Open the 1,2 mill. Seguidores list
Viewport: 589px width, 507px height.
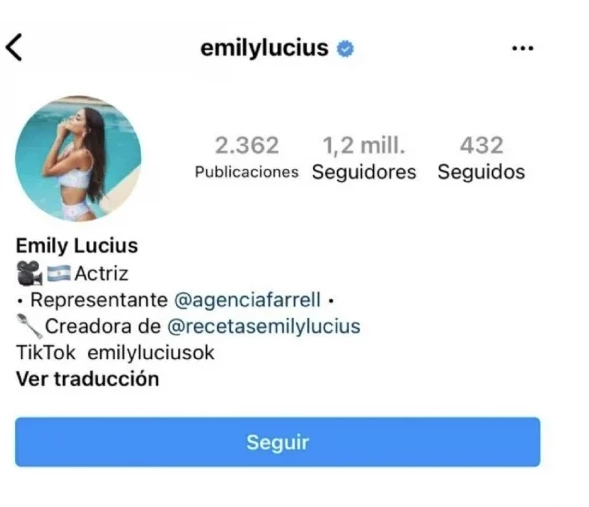click(x=364, y=158)
